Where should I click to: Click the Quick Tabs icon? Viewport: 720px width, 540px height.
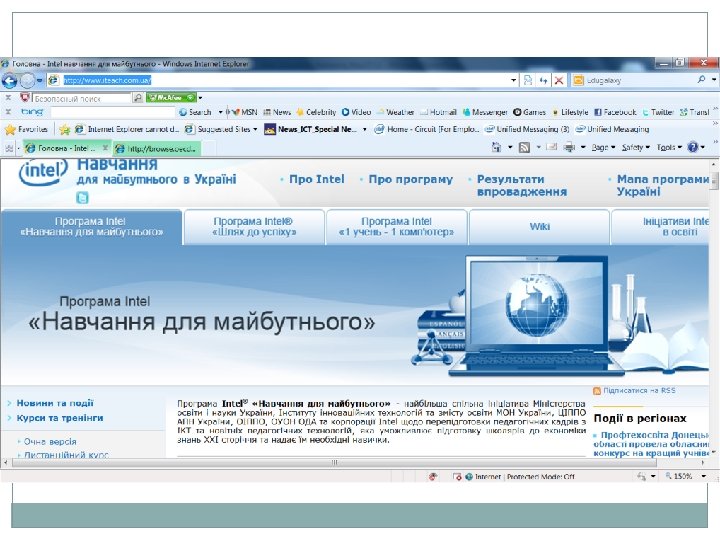[x=9, y=148]
